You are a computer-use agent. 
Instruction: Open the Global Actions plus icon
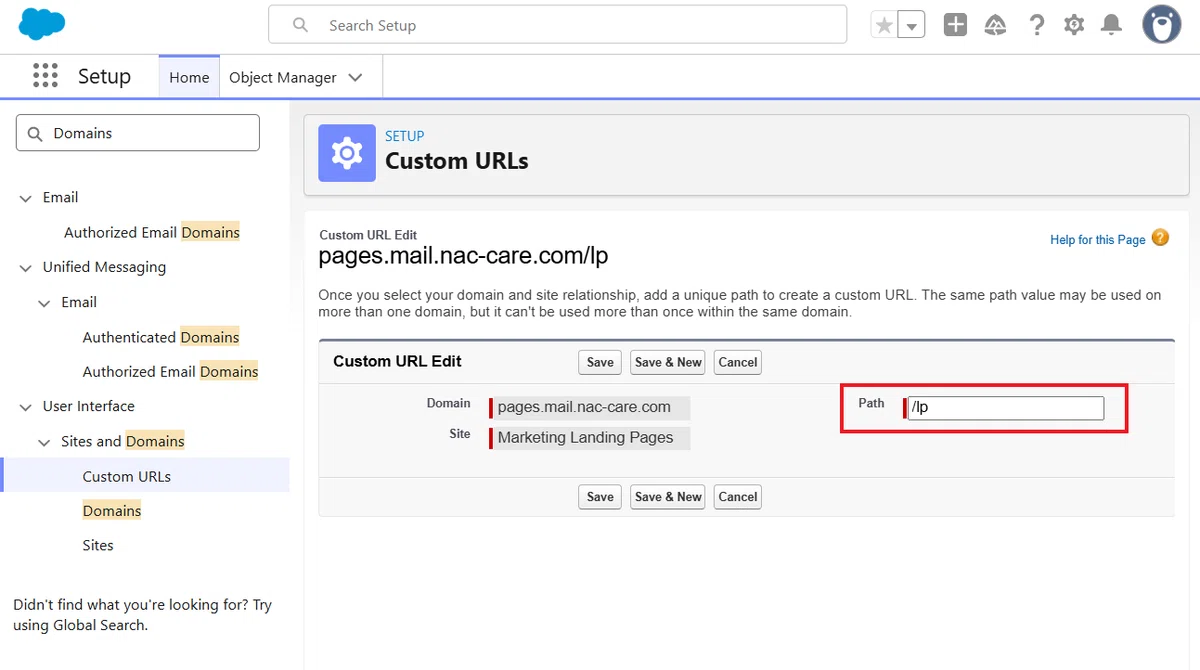pyautogui.click(x=955, y=25)
